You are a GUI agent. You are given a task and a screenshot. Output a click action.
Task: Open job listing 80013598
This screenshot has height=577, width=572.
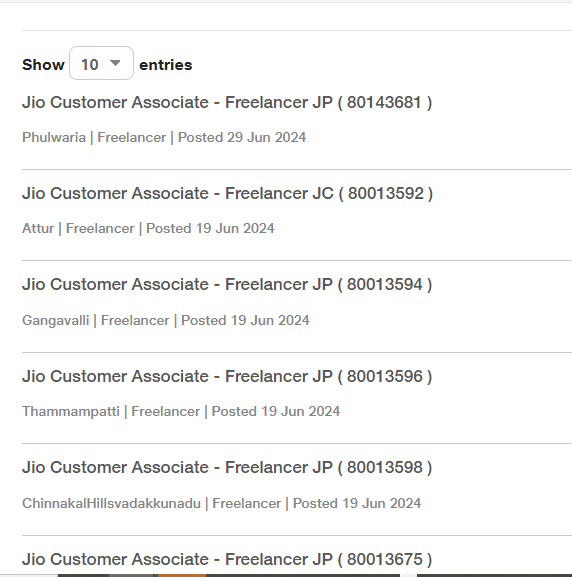tap(227, 467)
